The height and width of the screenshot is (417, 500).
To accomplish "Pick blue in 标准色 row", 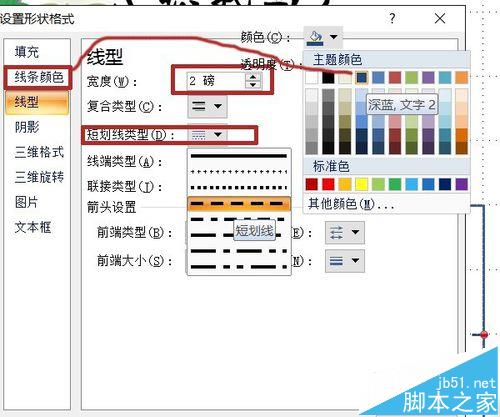I will point(428,184).
